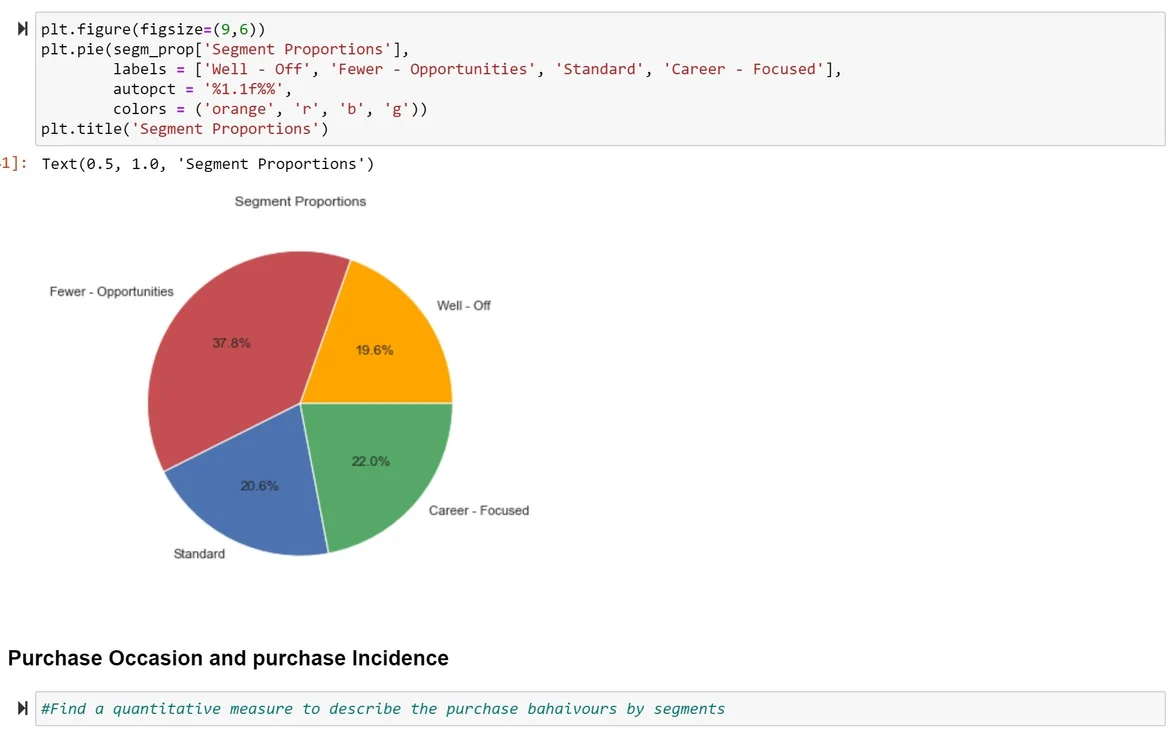Image resolution: width=1170 pixels, height=732 pixels.
Task: Focus the '#Find a quantitative measure' cell
Action: [x=600, y=709]
